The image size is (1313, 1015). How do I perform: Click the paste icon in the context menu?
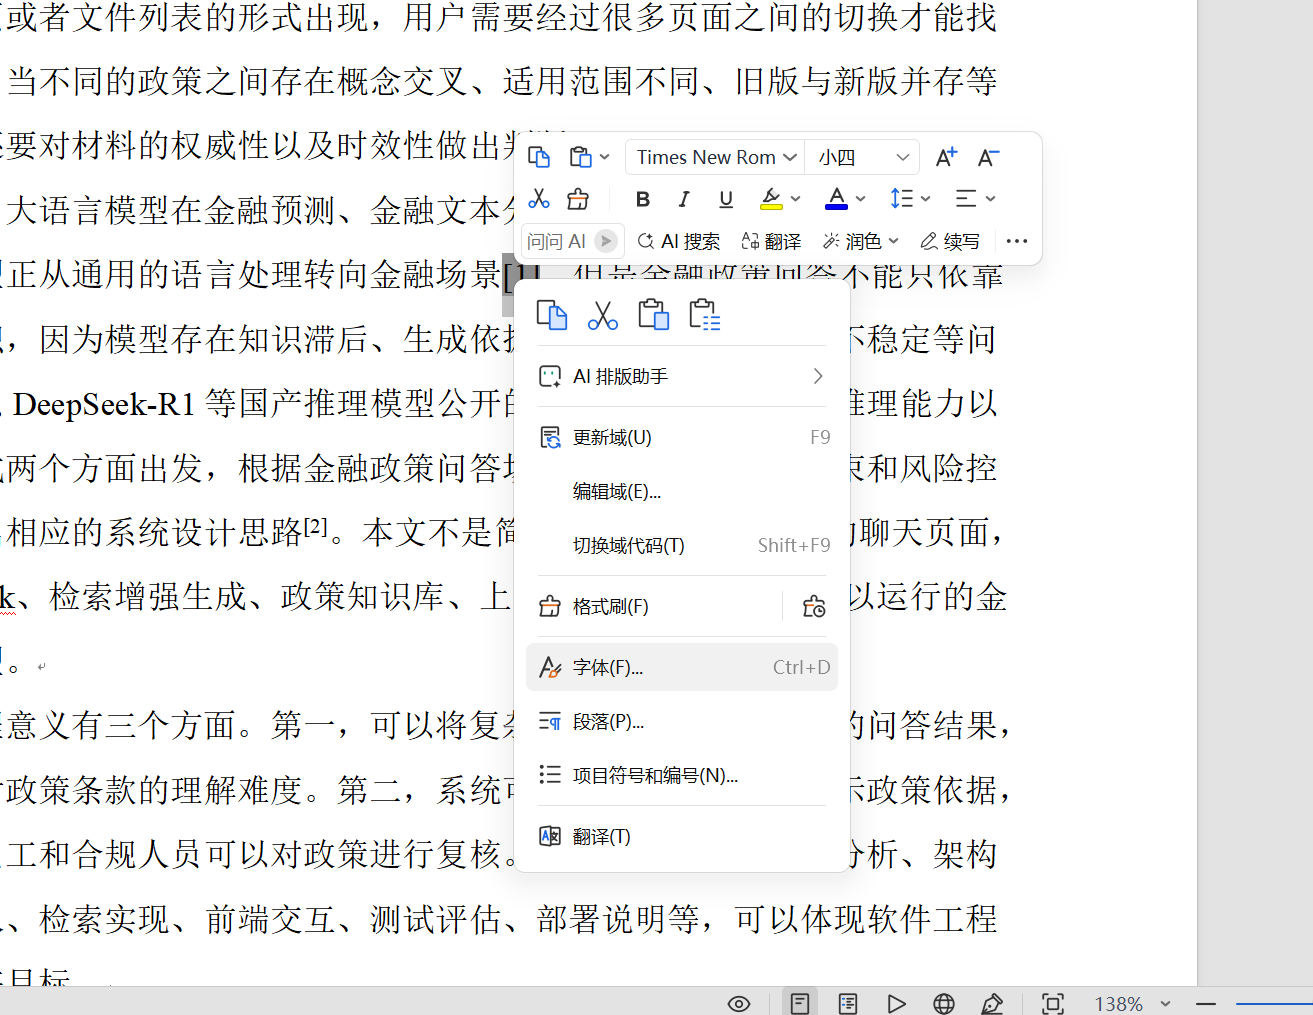click(x=654, y=315)
